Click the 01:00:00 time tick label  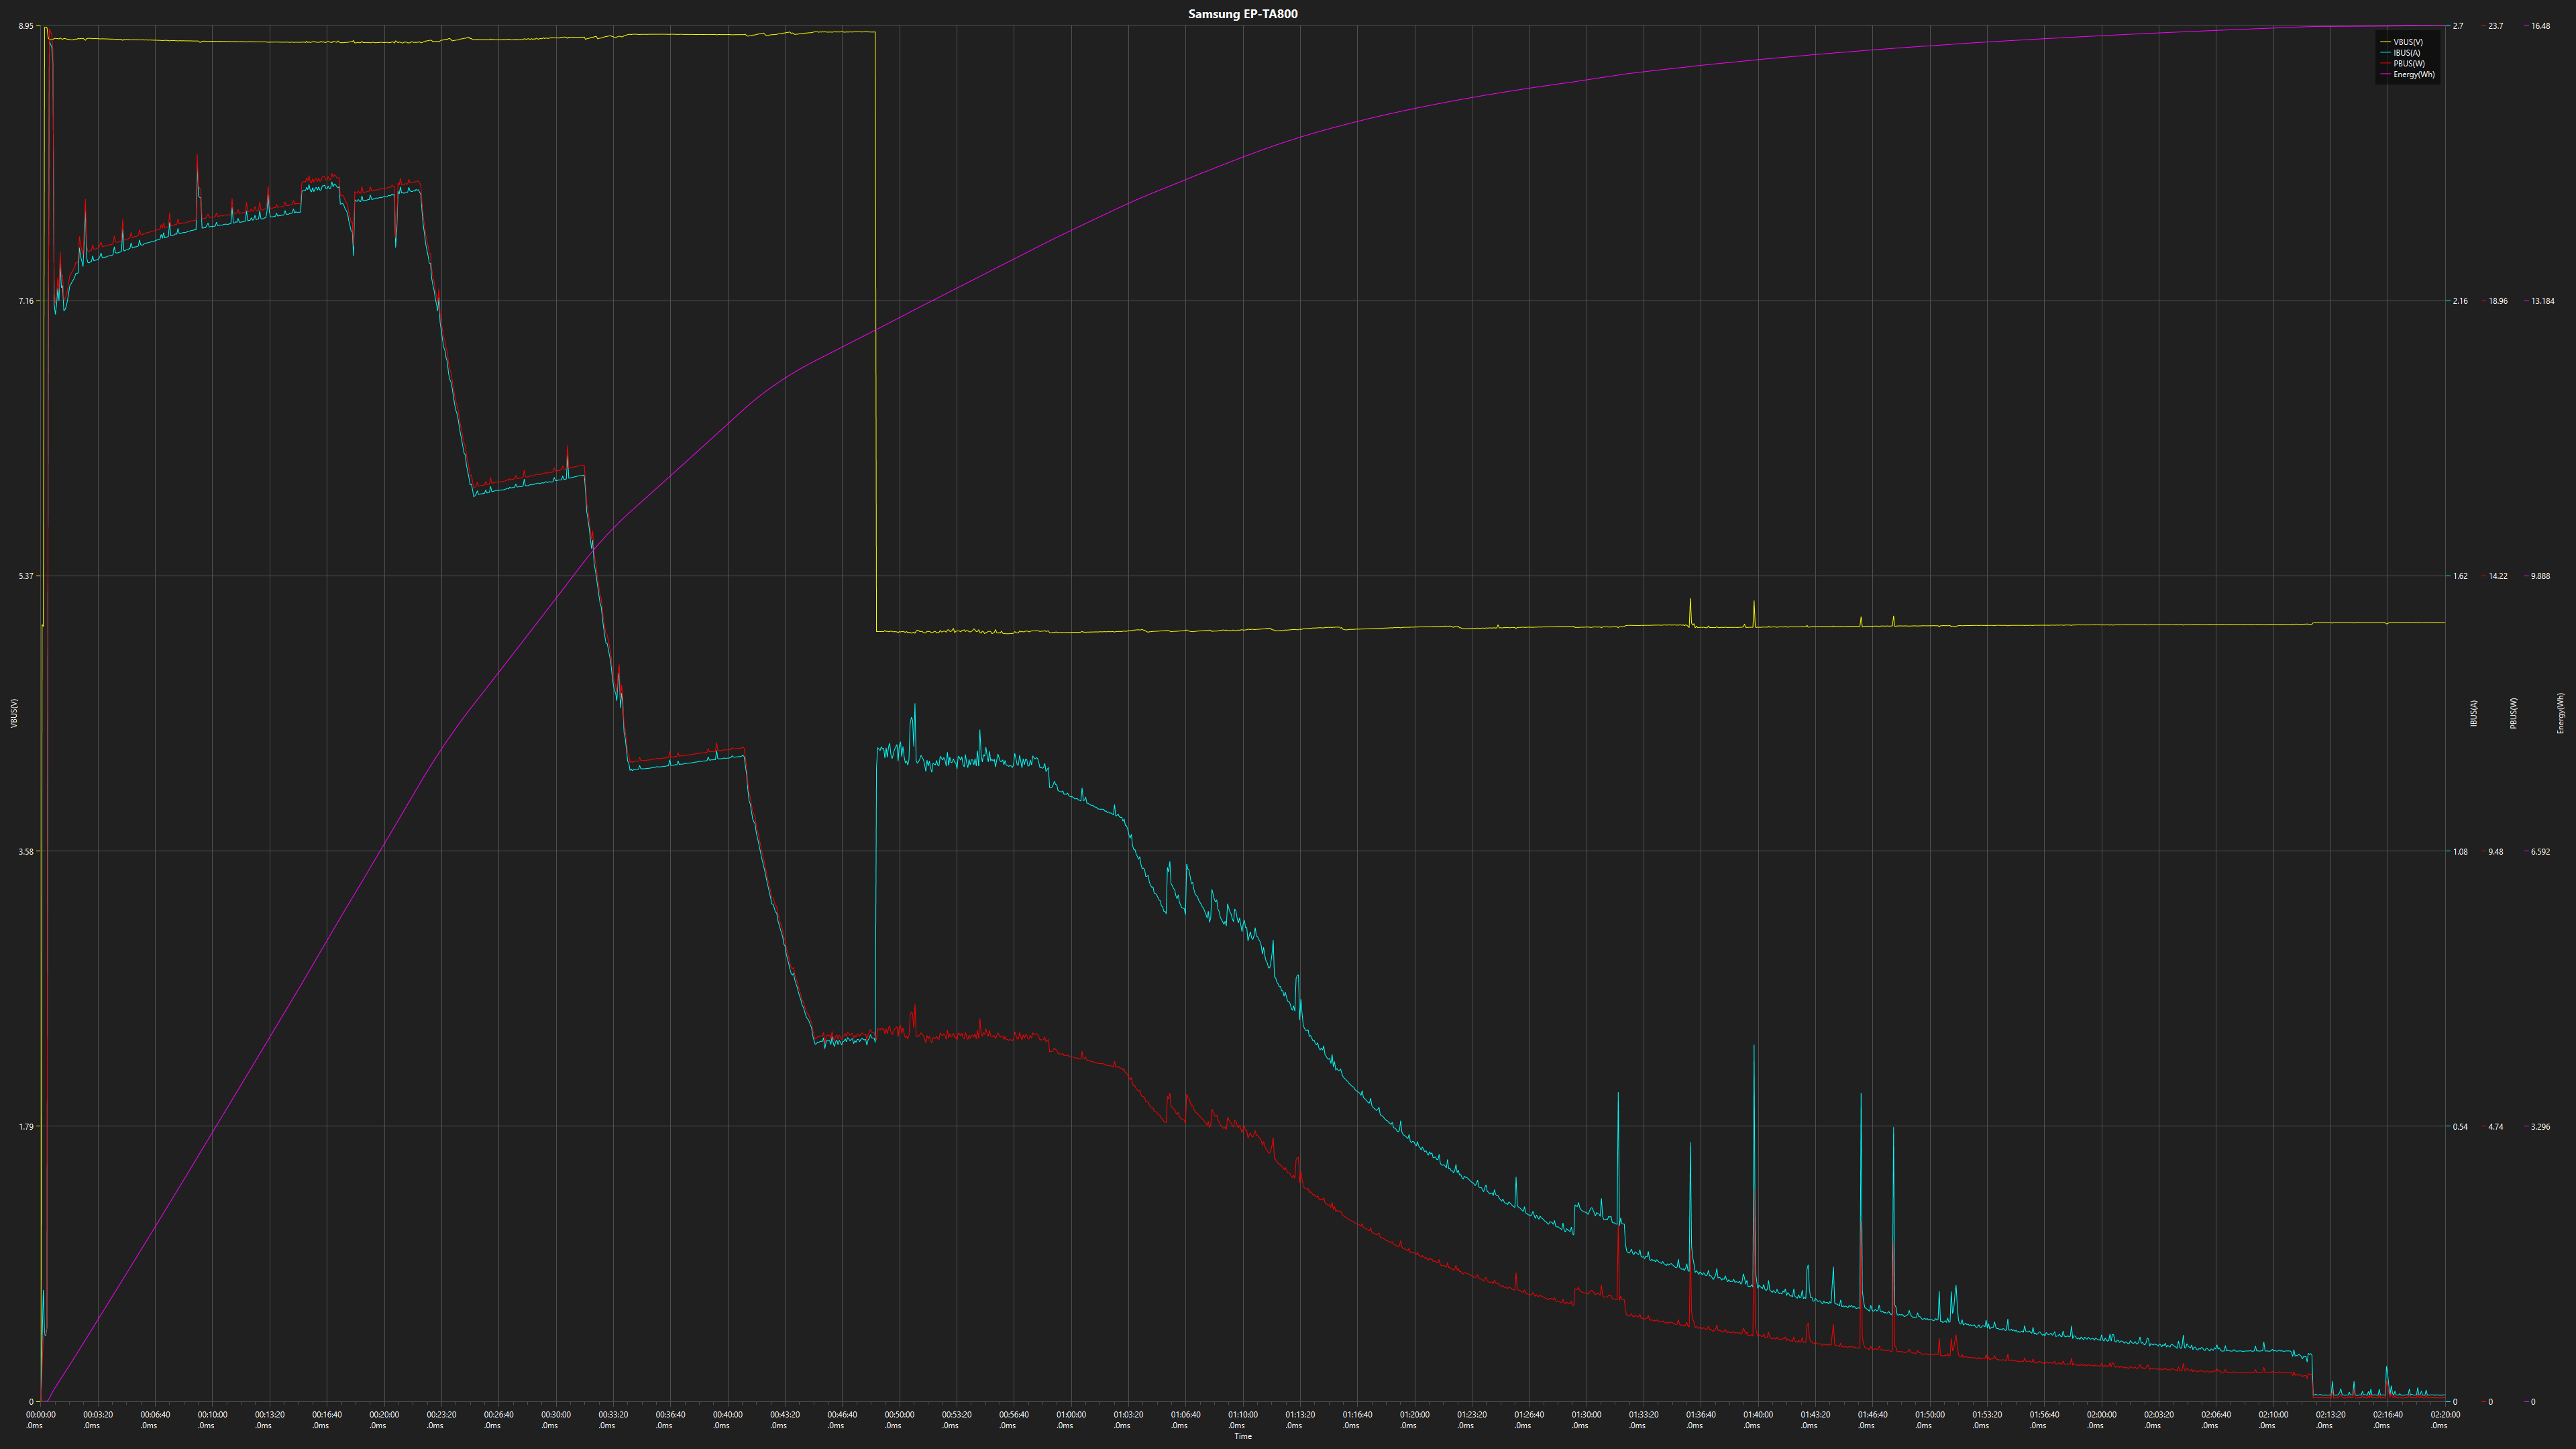(1071, 1415)
